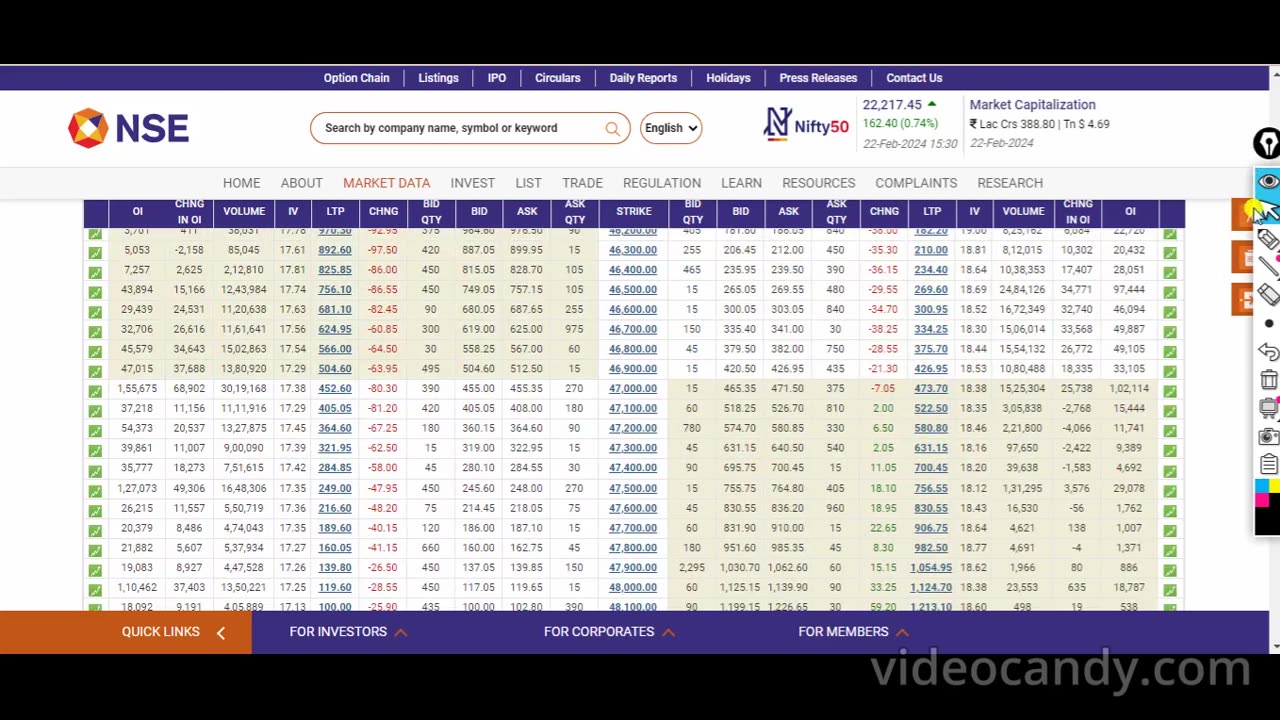Open the Research menu

[x=1010, y=183]
